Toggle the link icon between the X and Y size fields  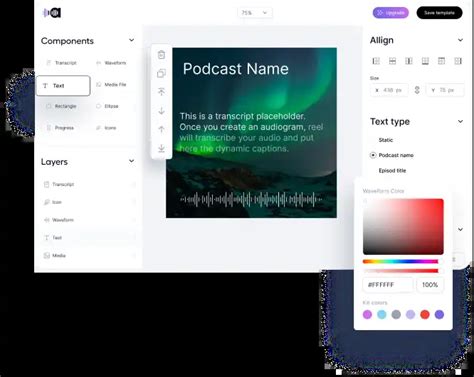(417, 90)
